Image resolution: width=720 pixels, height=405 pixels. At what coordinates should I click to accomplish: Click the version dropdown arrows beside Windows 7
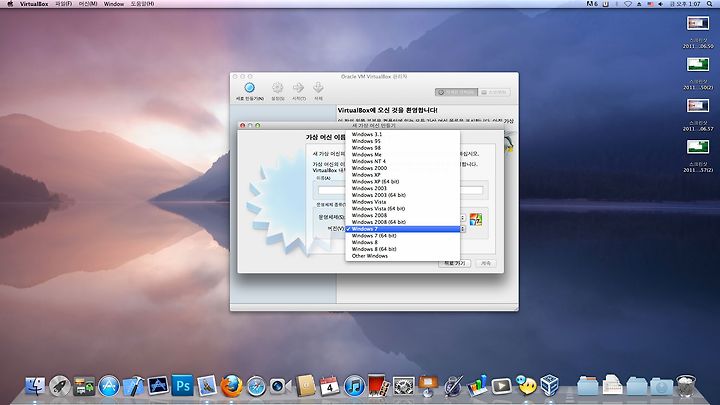pyautogui.click(x=462, y=229)
